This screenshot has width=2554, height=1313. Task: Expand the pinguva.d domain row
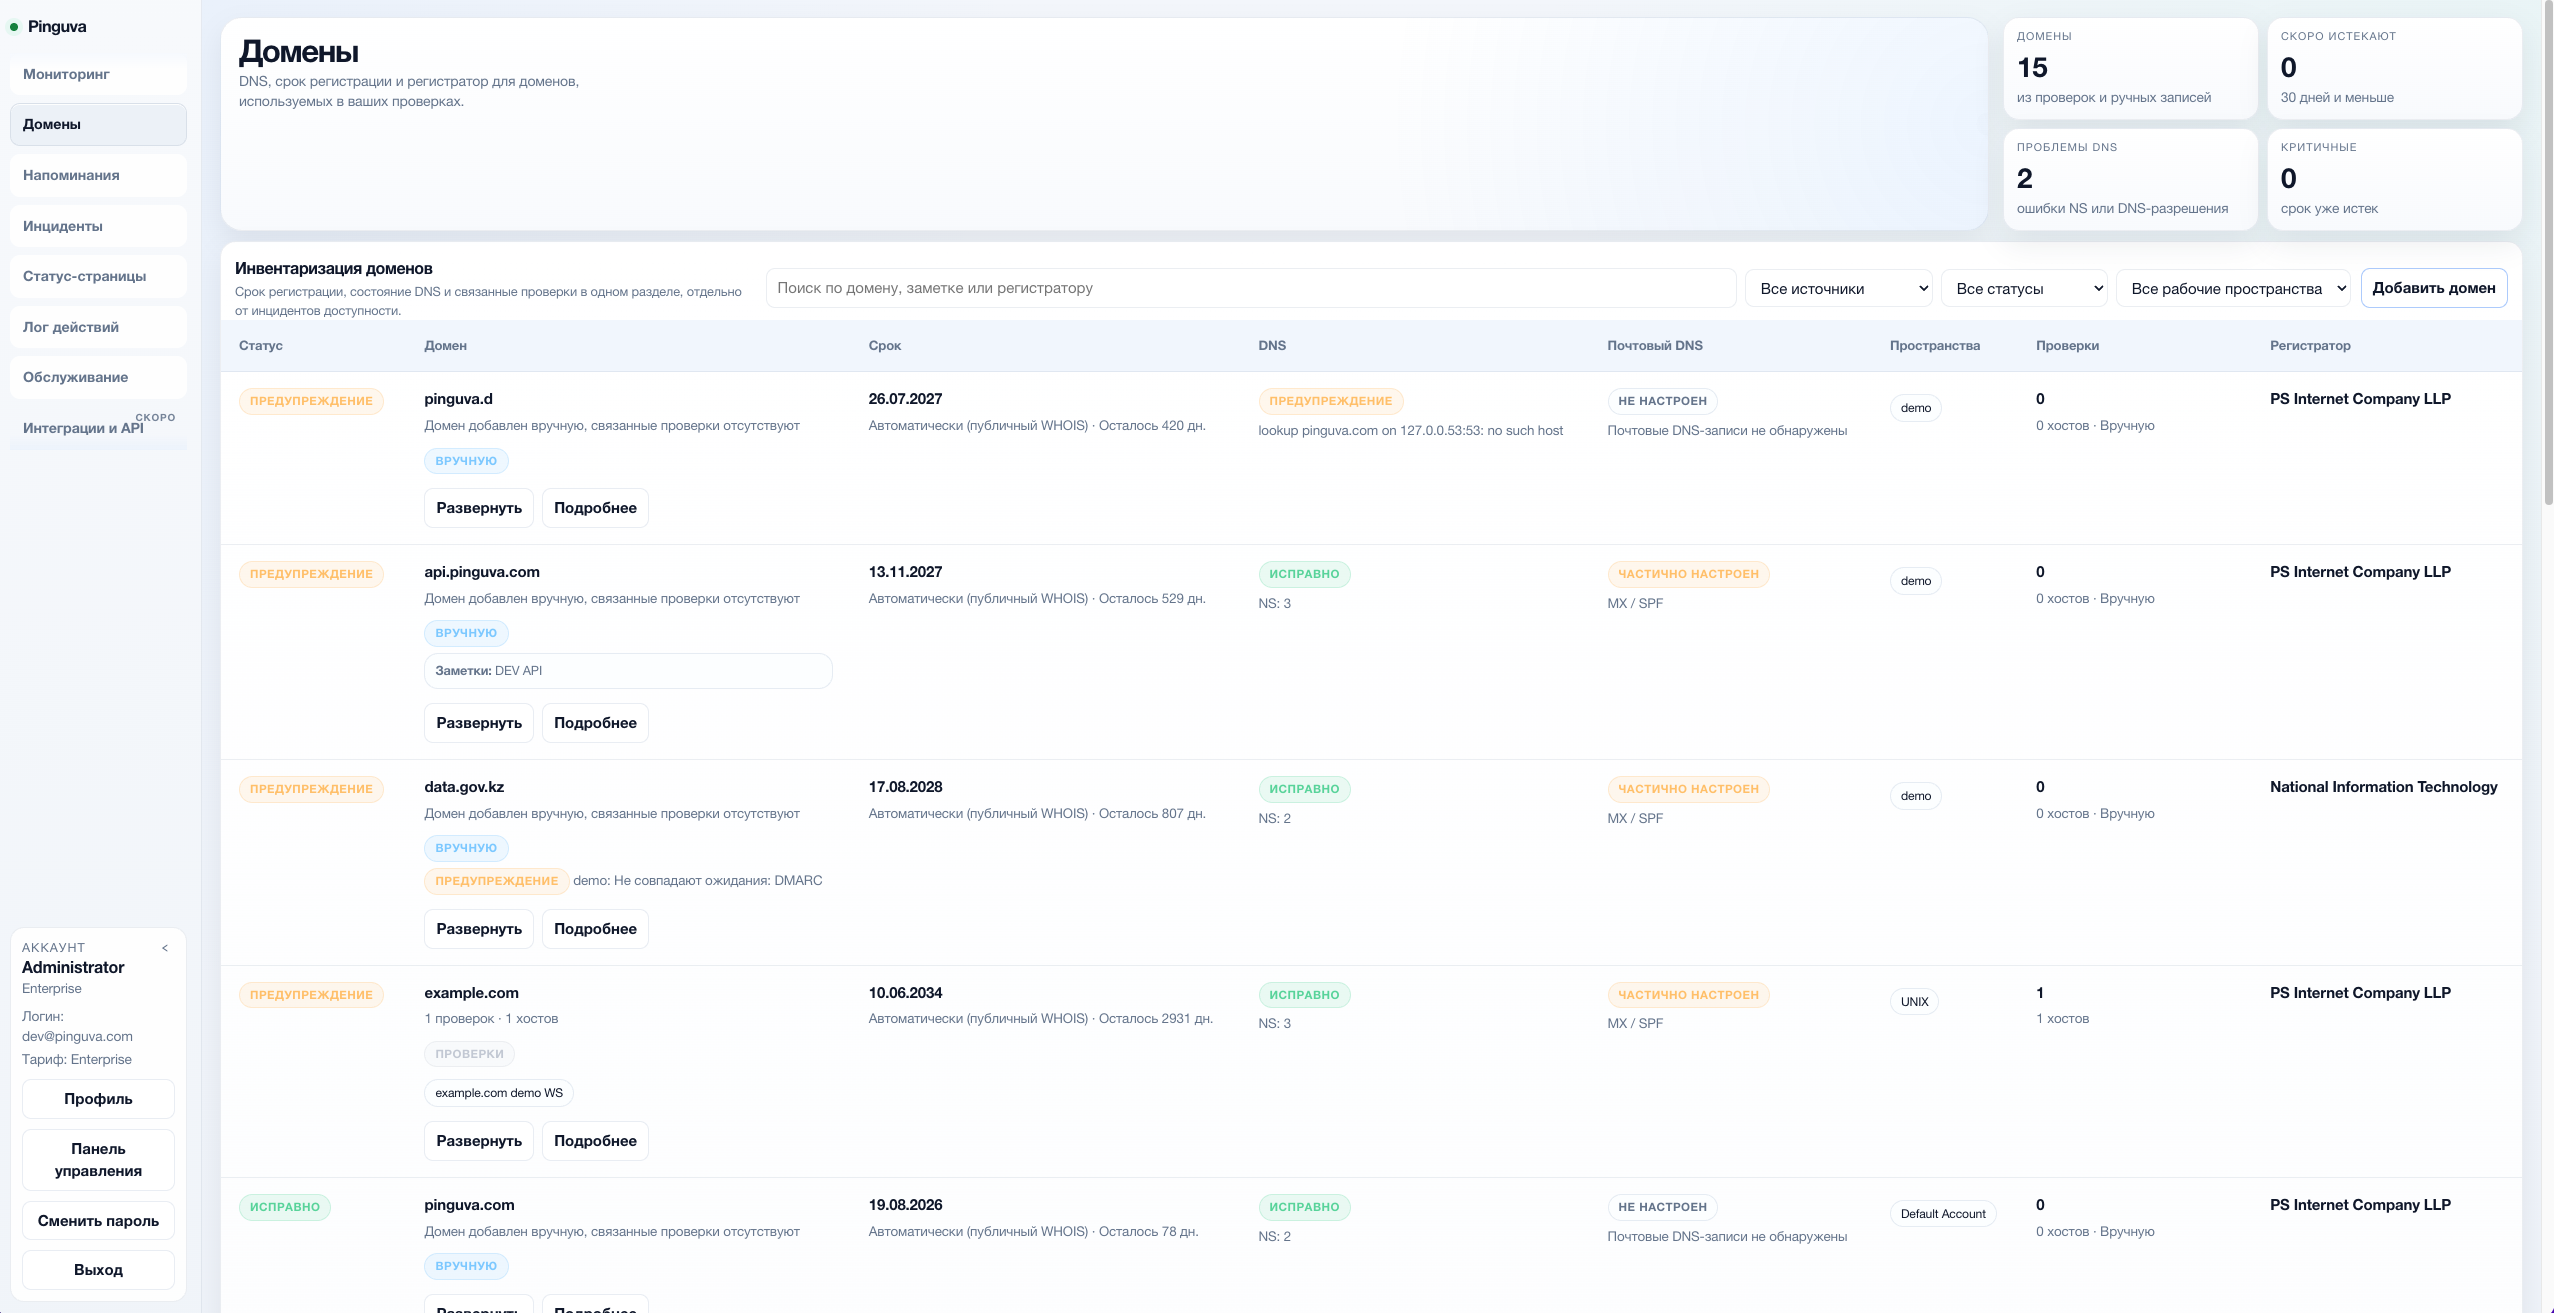(x=479, y=508)
